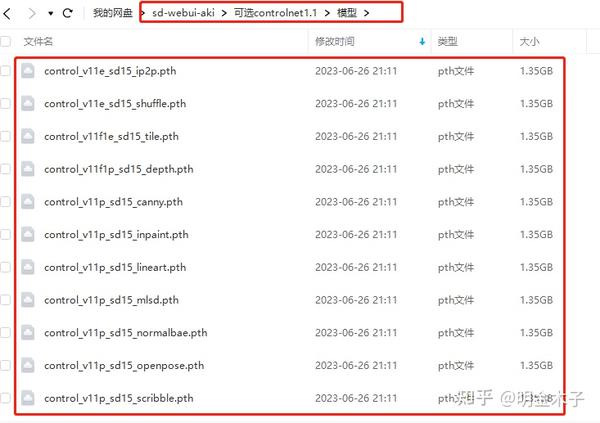Check the box for control_v11p_sd15_inpaint.pth
Image resolution: width=600 pixels, height=423 pixels.
coord(5,234)
